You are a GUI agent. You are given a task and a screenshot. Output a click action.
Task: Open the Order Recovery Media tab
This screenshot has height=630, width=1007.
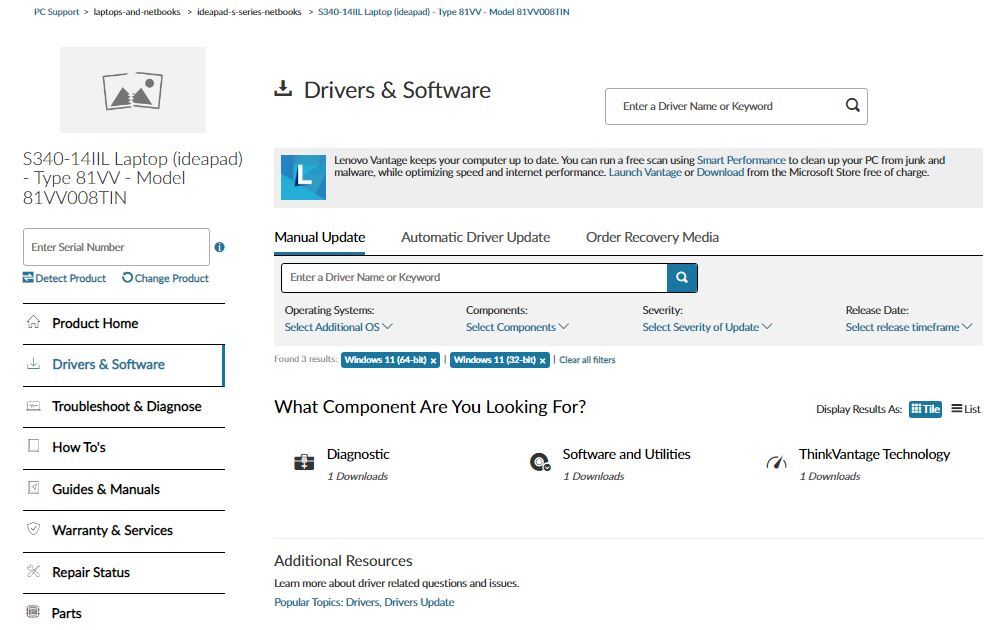point(652,237)
